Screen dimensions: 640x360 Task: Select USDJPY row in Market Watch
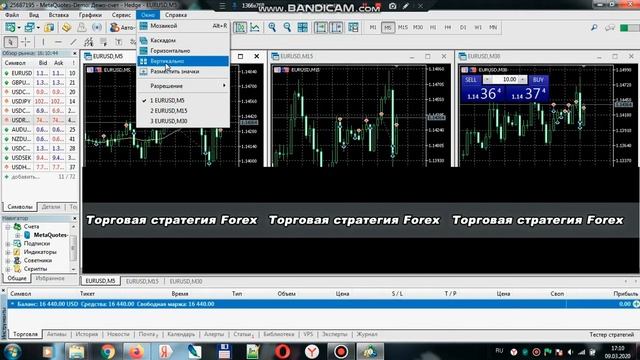40,101
